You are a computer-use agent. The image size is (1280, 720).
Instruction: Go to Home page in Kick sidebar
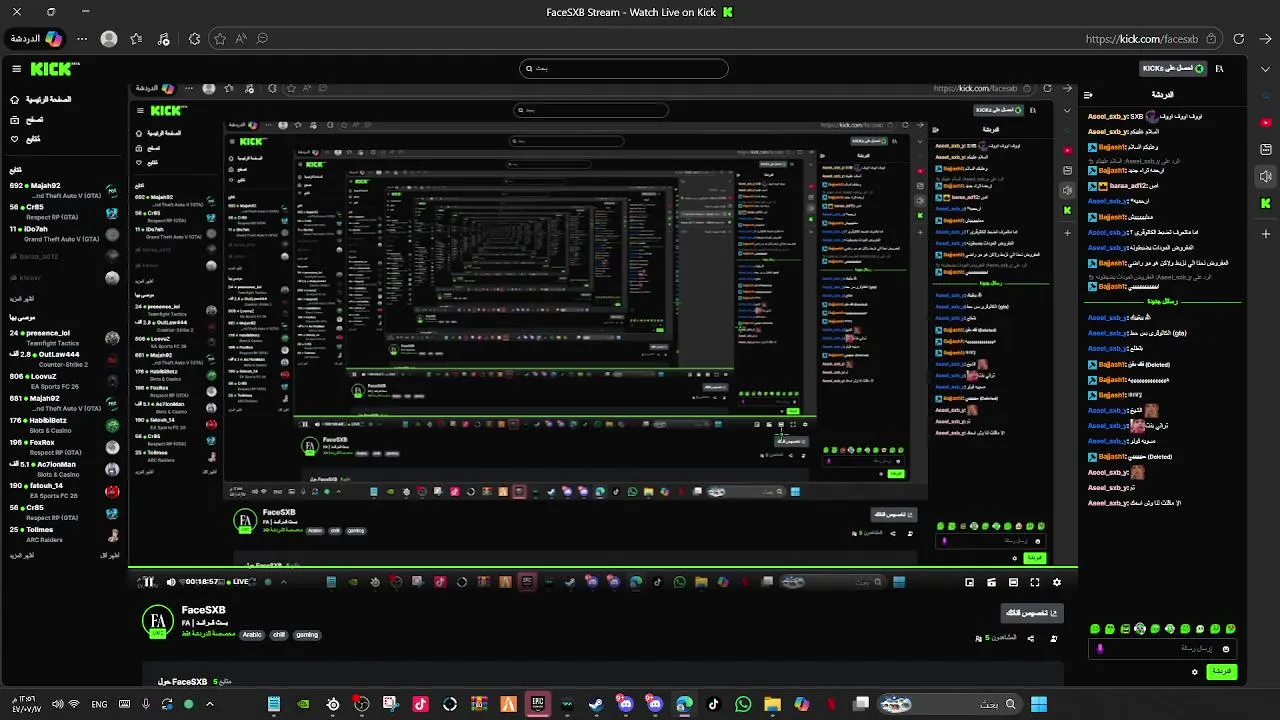(42, 100)
